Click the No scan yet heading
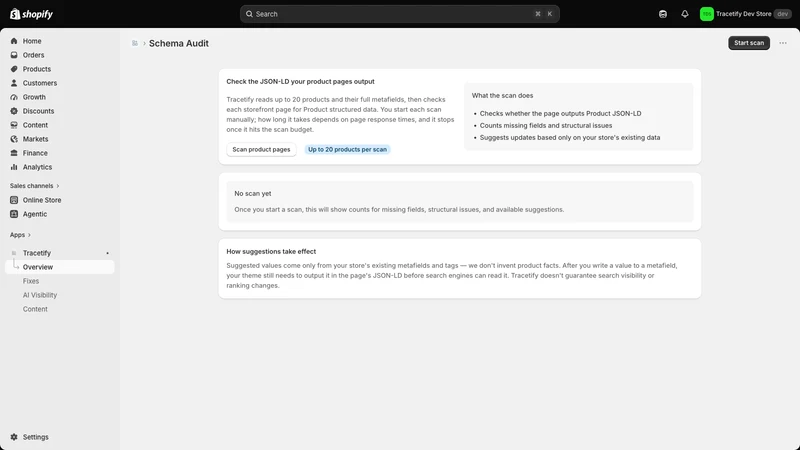This screenshot has width=800, height=450. point(253,193)
